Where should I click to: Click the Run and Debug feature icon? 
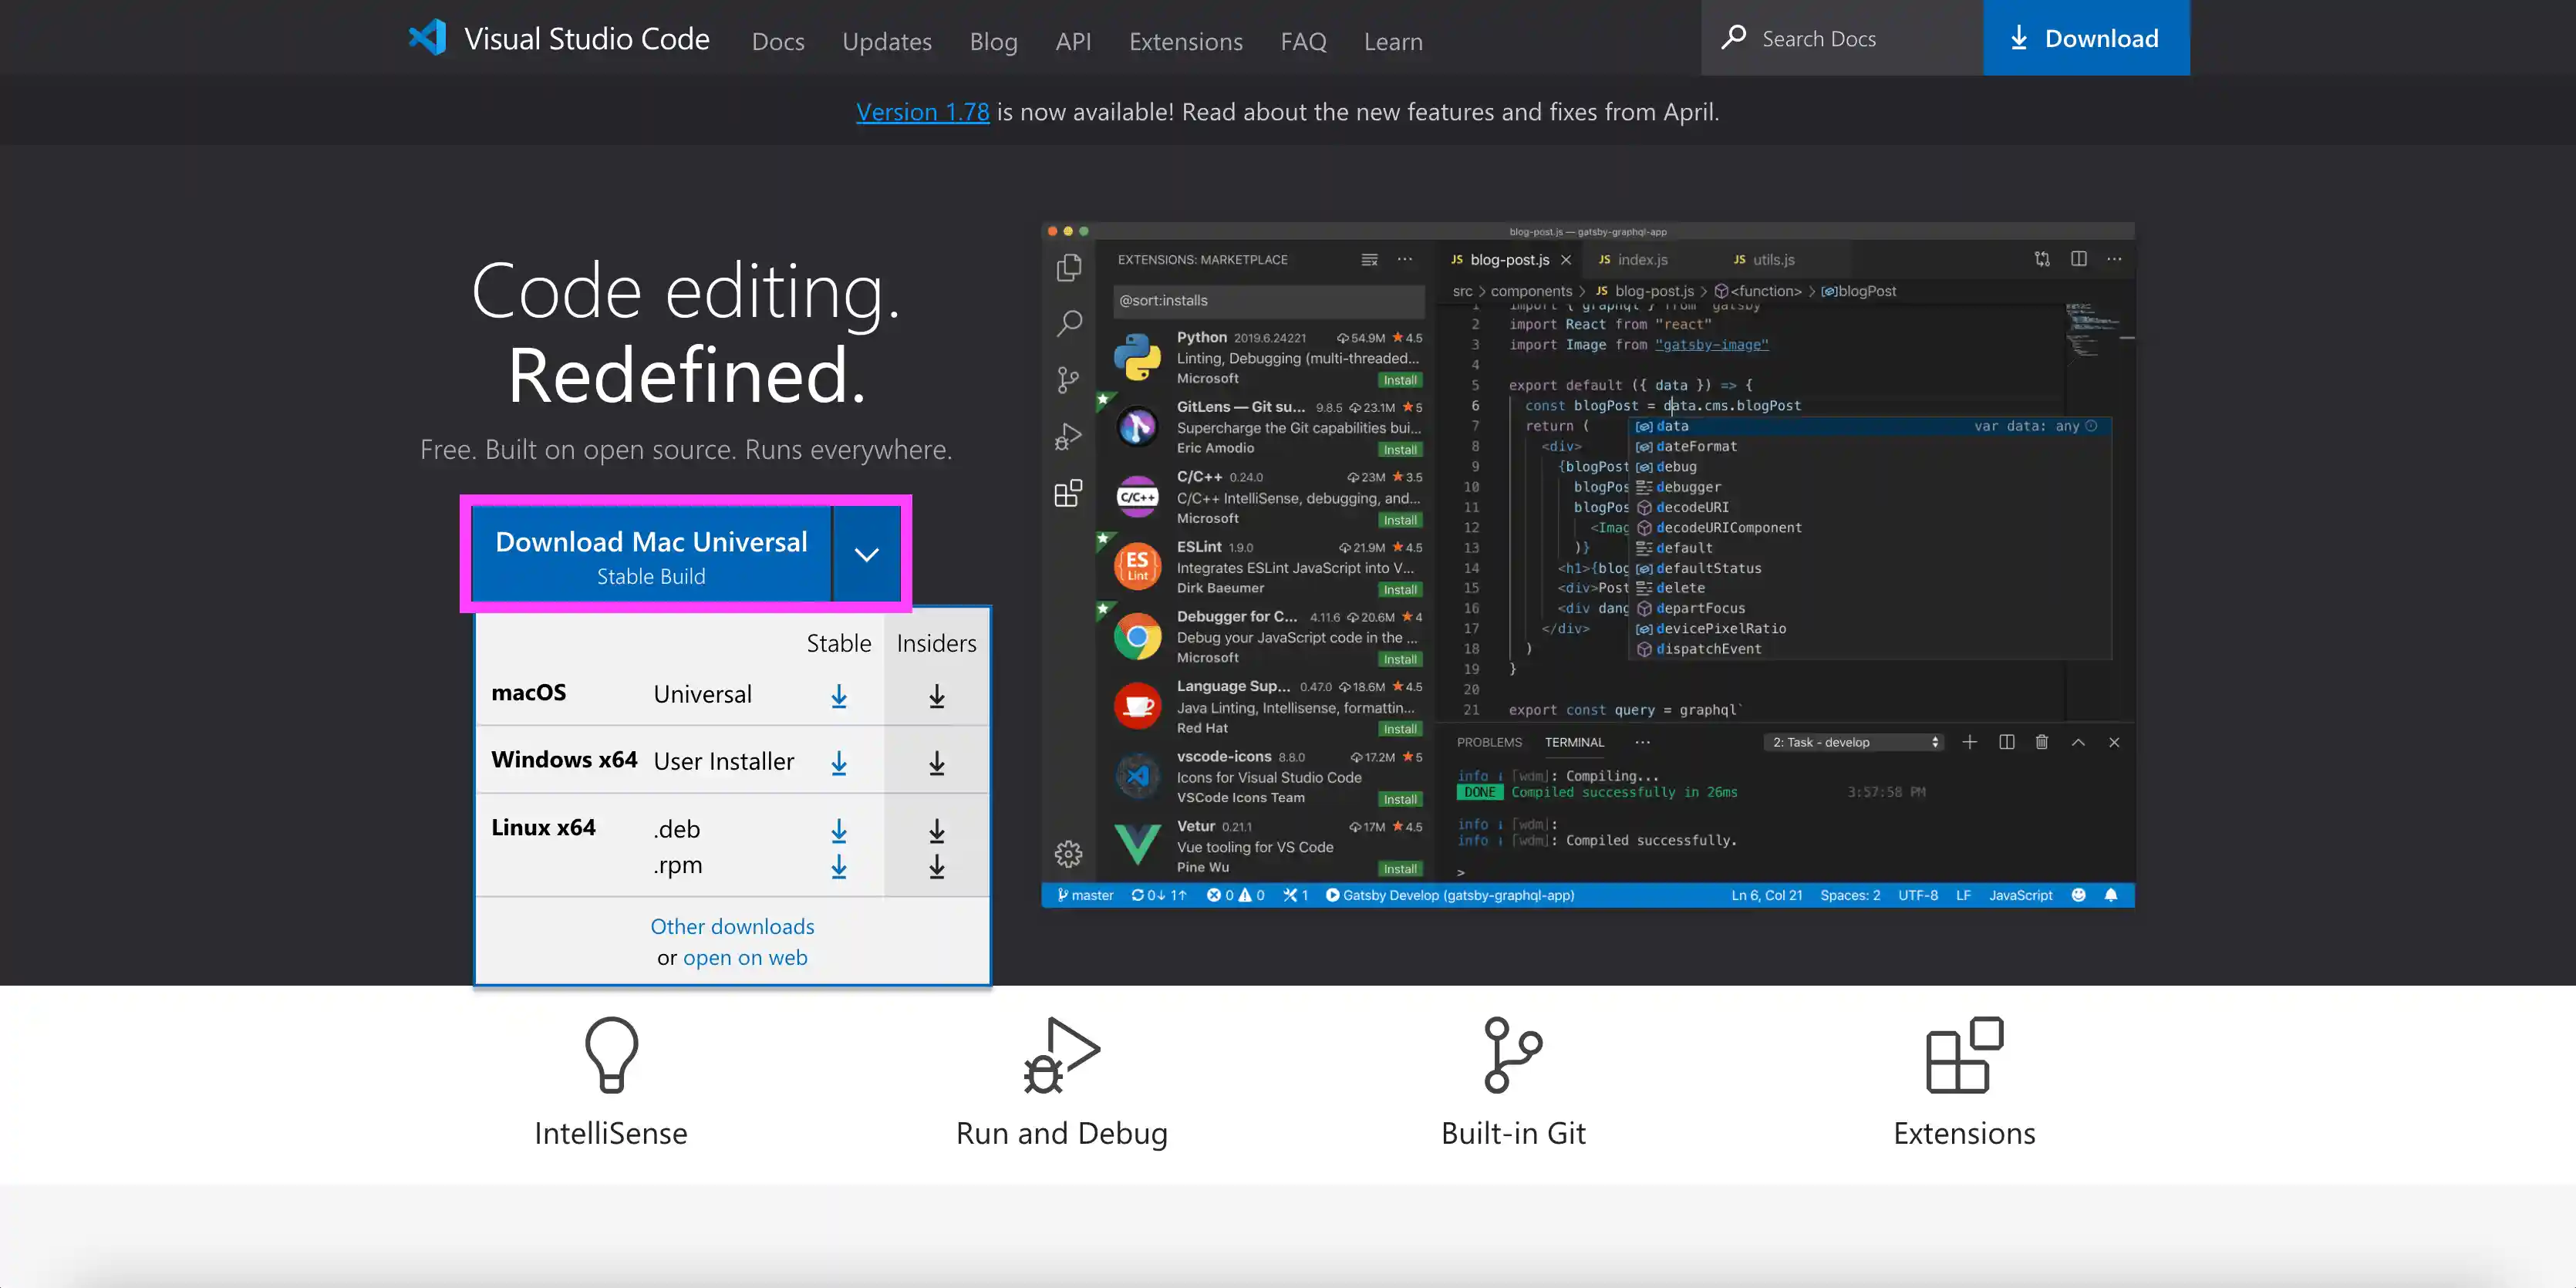pos(1061,1055)
